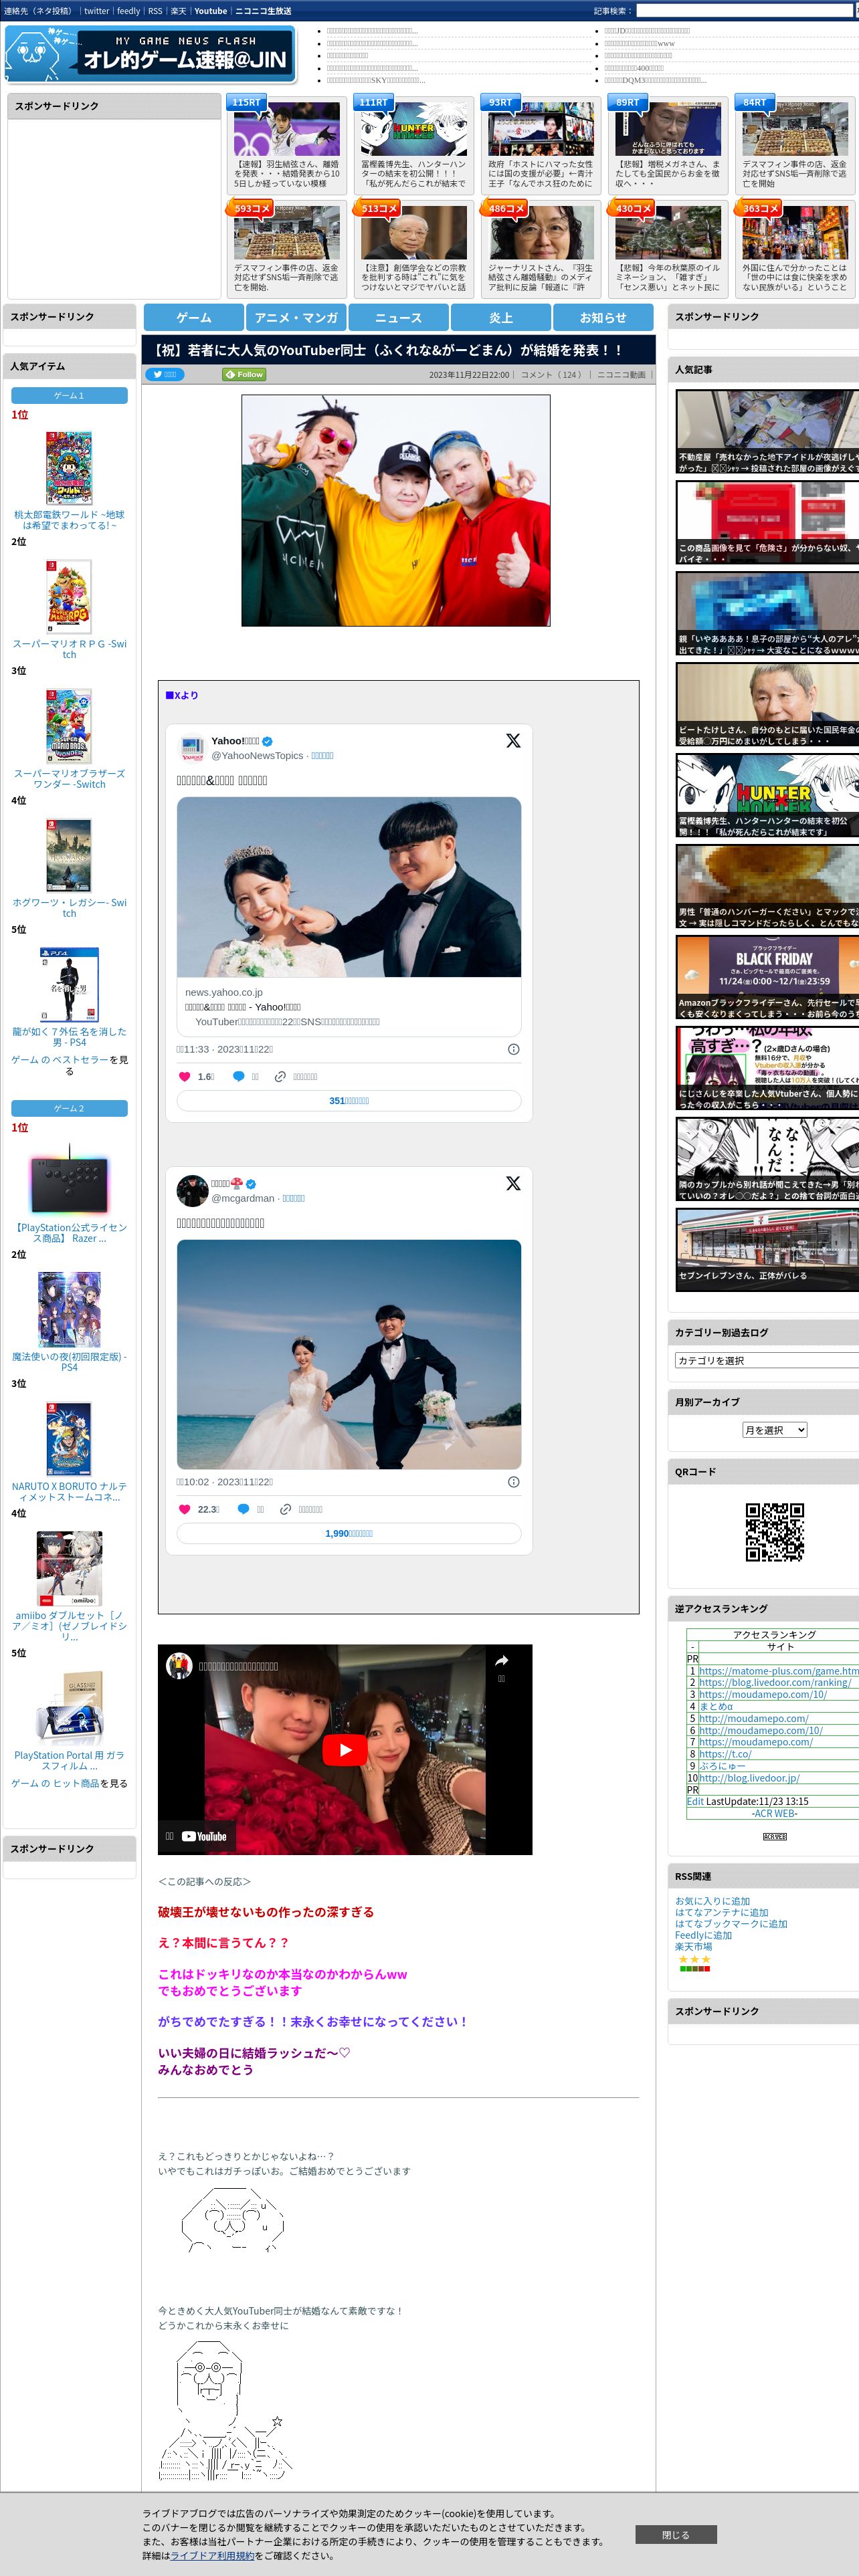Open the twitter link in top bar
This screenshot has height=2576, width=859.
pyautogui.click(x=96, y=11)
